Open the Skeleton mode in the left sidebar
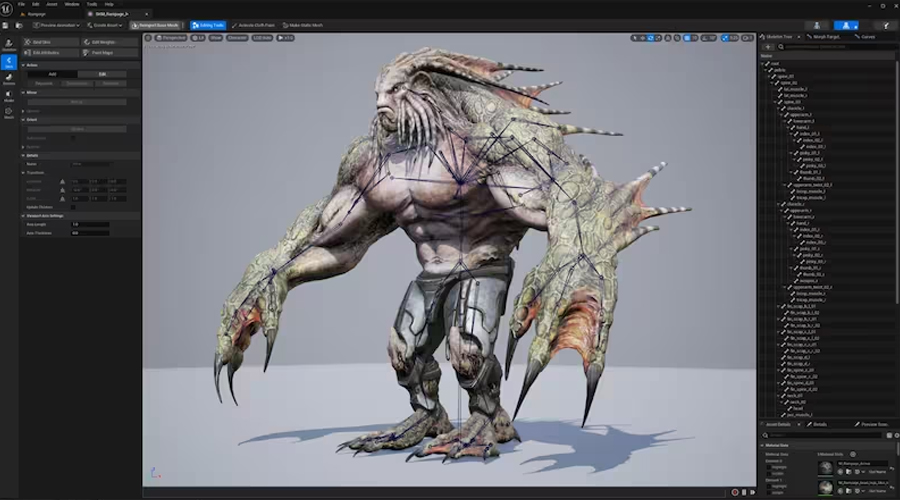Screen dimensions: 900x500 click(9, 45)
